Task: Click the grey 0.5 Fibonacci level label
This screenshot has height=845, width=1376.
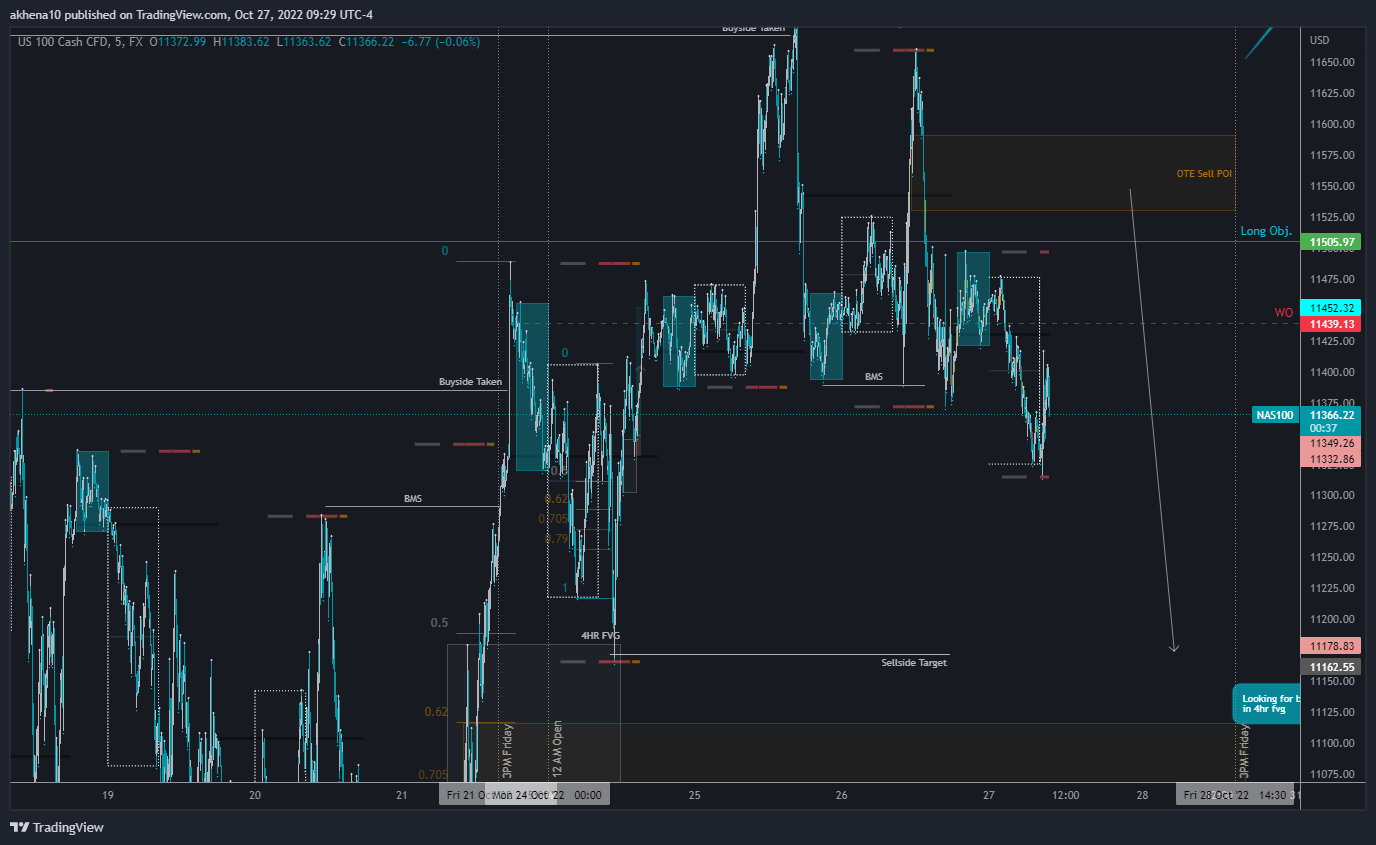Action: [440, 623]
